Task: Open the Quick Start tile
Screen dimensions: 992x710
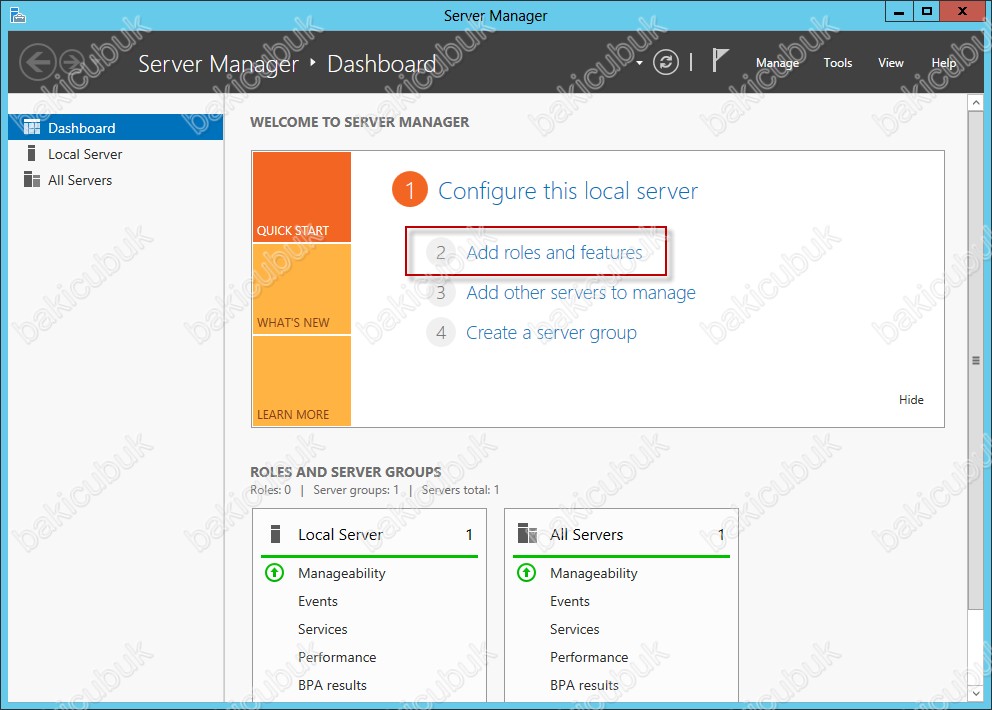Action: click(302, 197)
